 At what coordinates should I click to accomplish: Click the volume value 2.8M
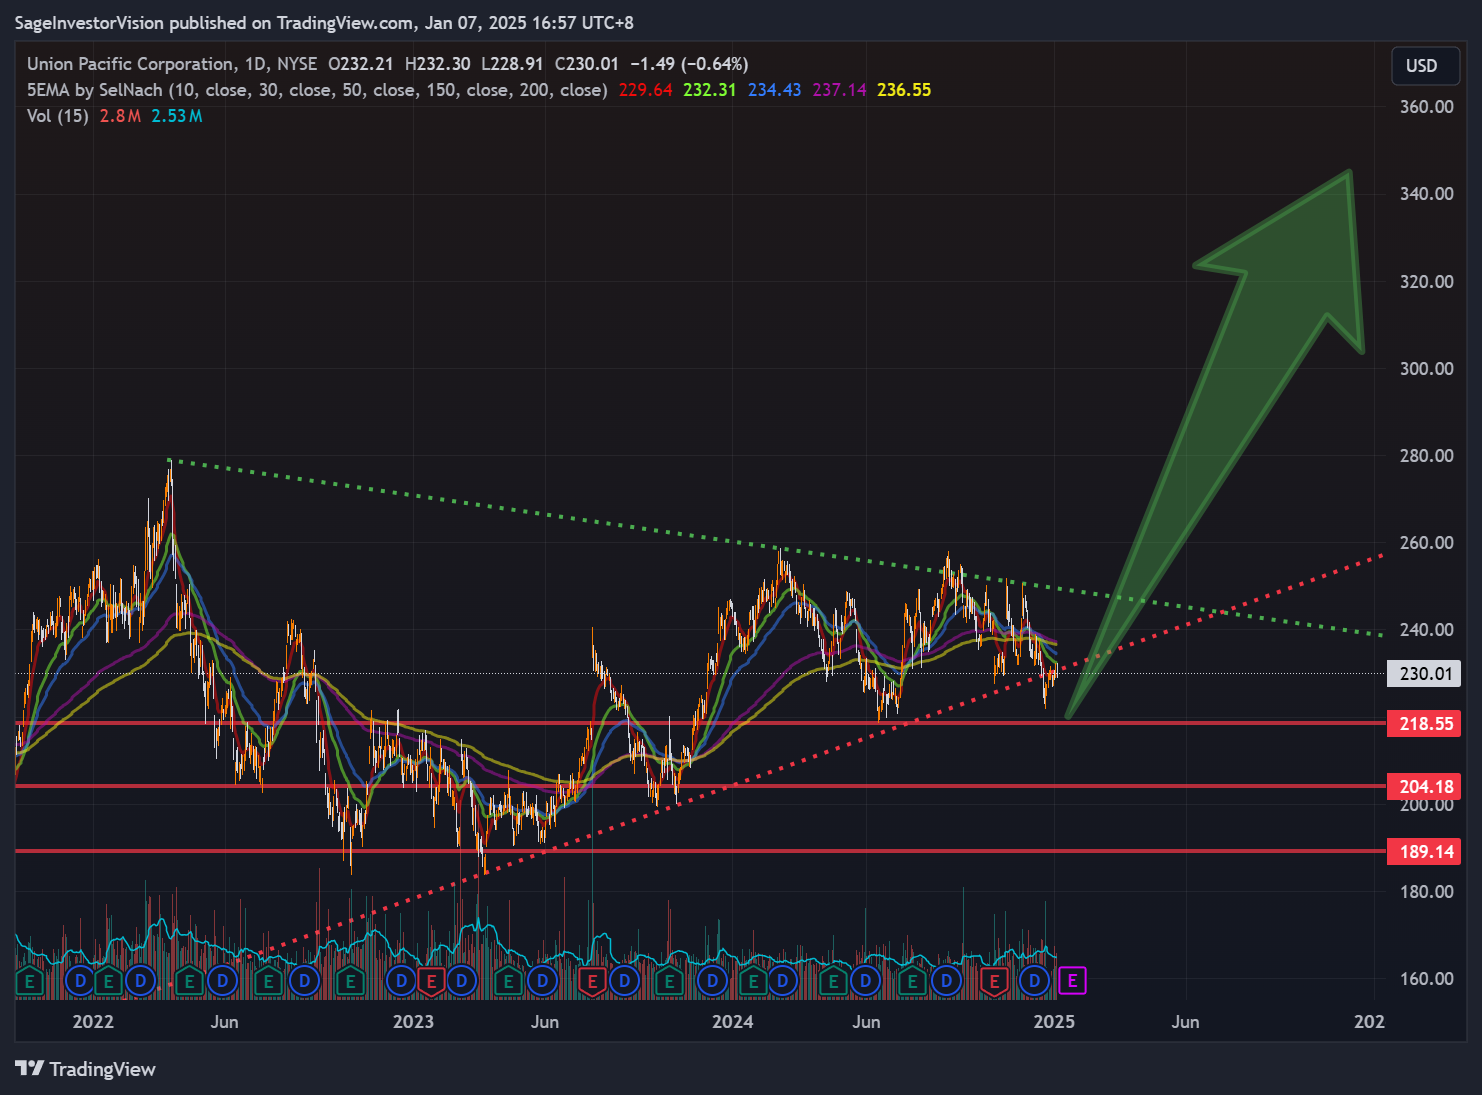(120, 116)
